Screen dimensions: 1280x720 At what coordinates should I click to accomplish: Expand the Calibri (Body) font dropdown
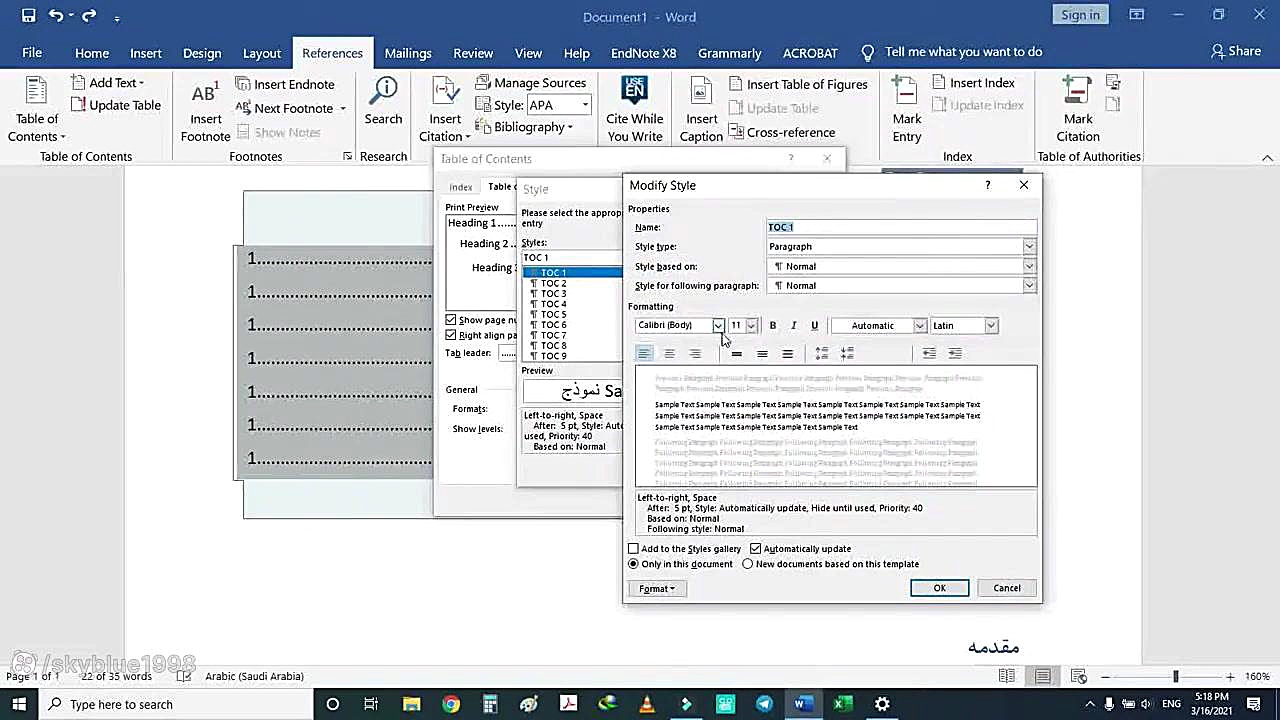pos(717,326)
